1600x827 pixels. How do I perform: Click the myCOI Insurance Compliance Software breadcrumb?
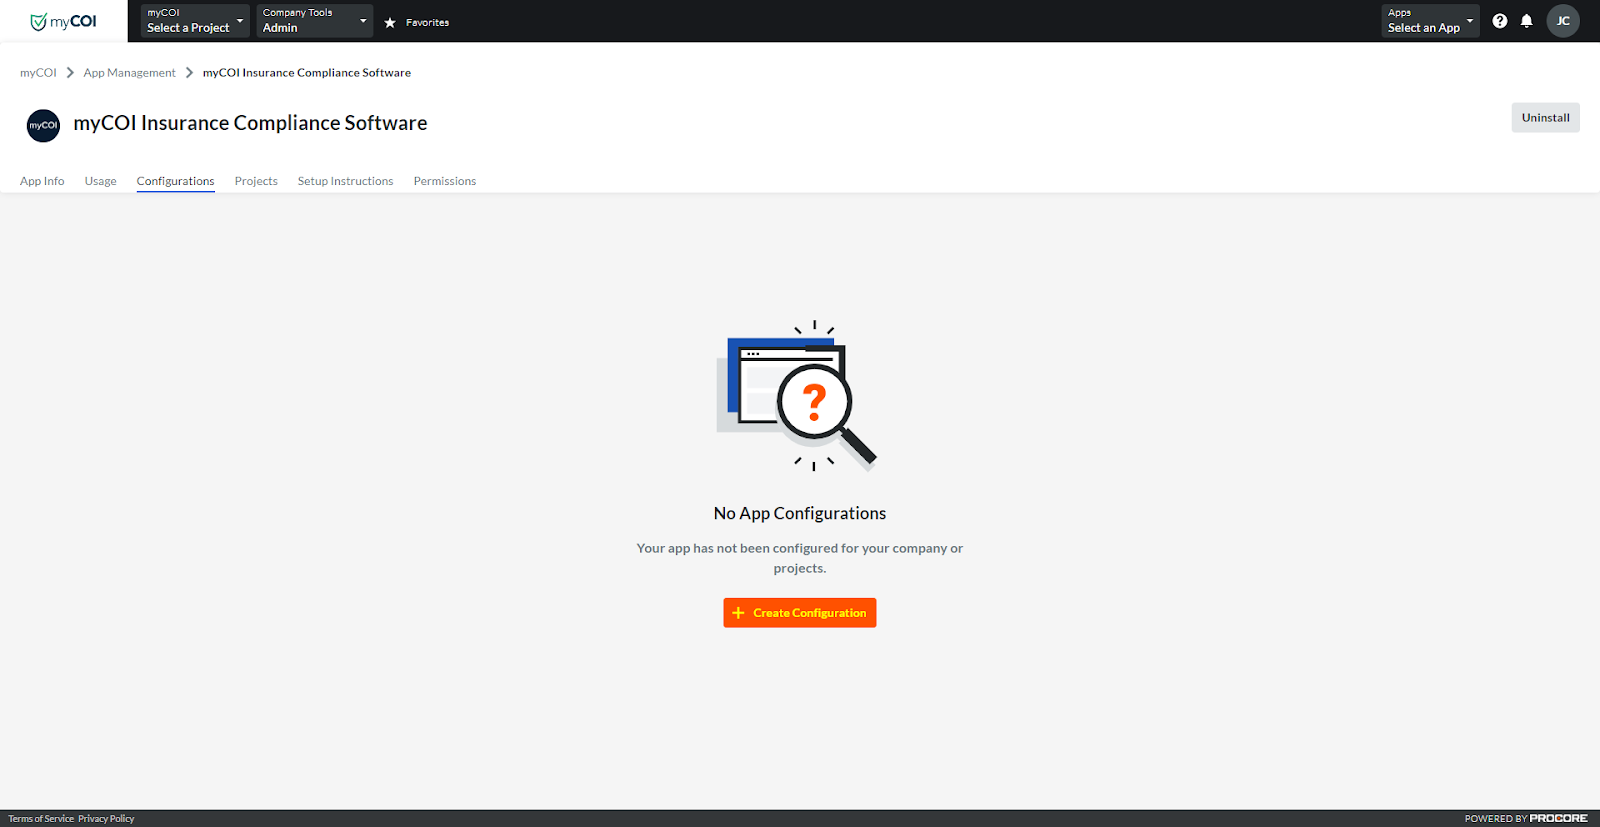(306, 73)
